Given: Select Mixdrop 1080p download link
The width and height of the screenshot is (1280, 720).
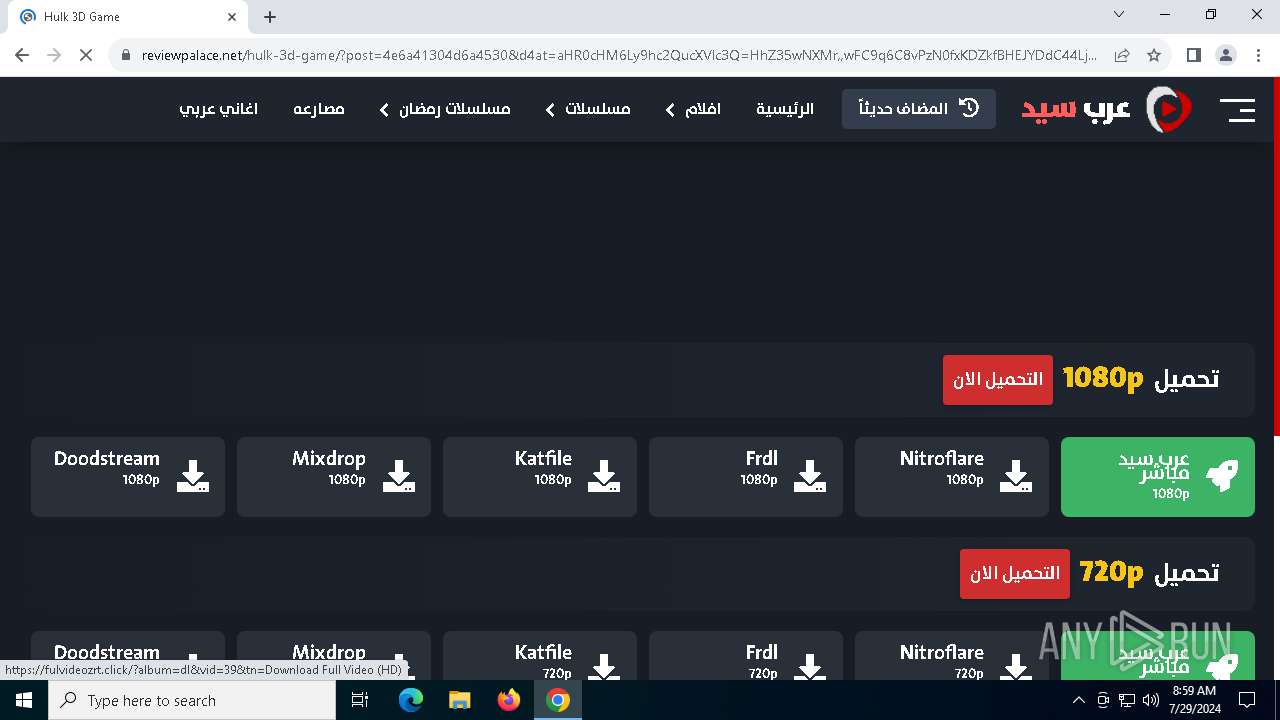Looking at the screenshot, I should (x=334, y=477).
